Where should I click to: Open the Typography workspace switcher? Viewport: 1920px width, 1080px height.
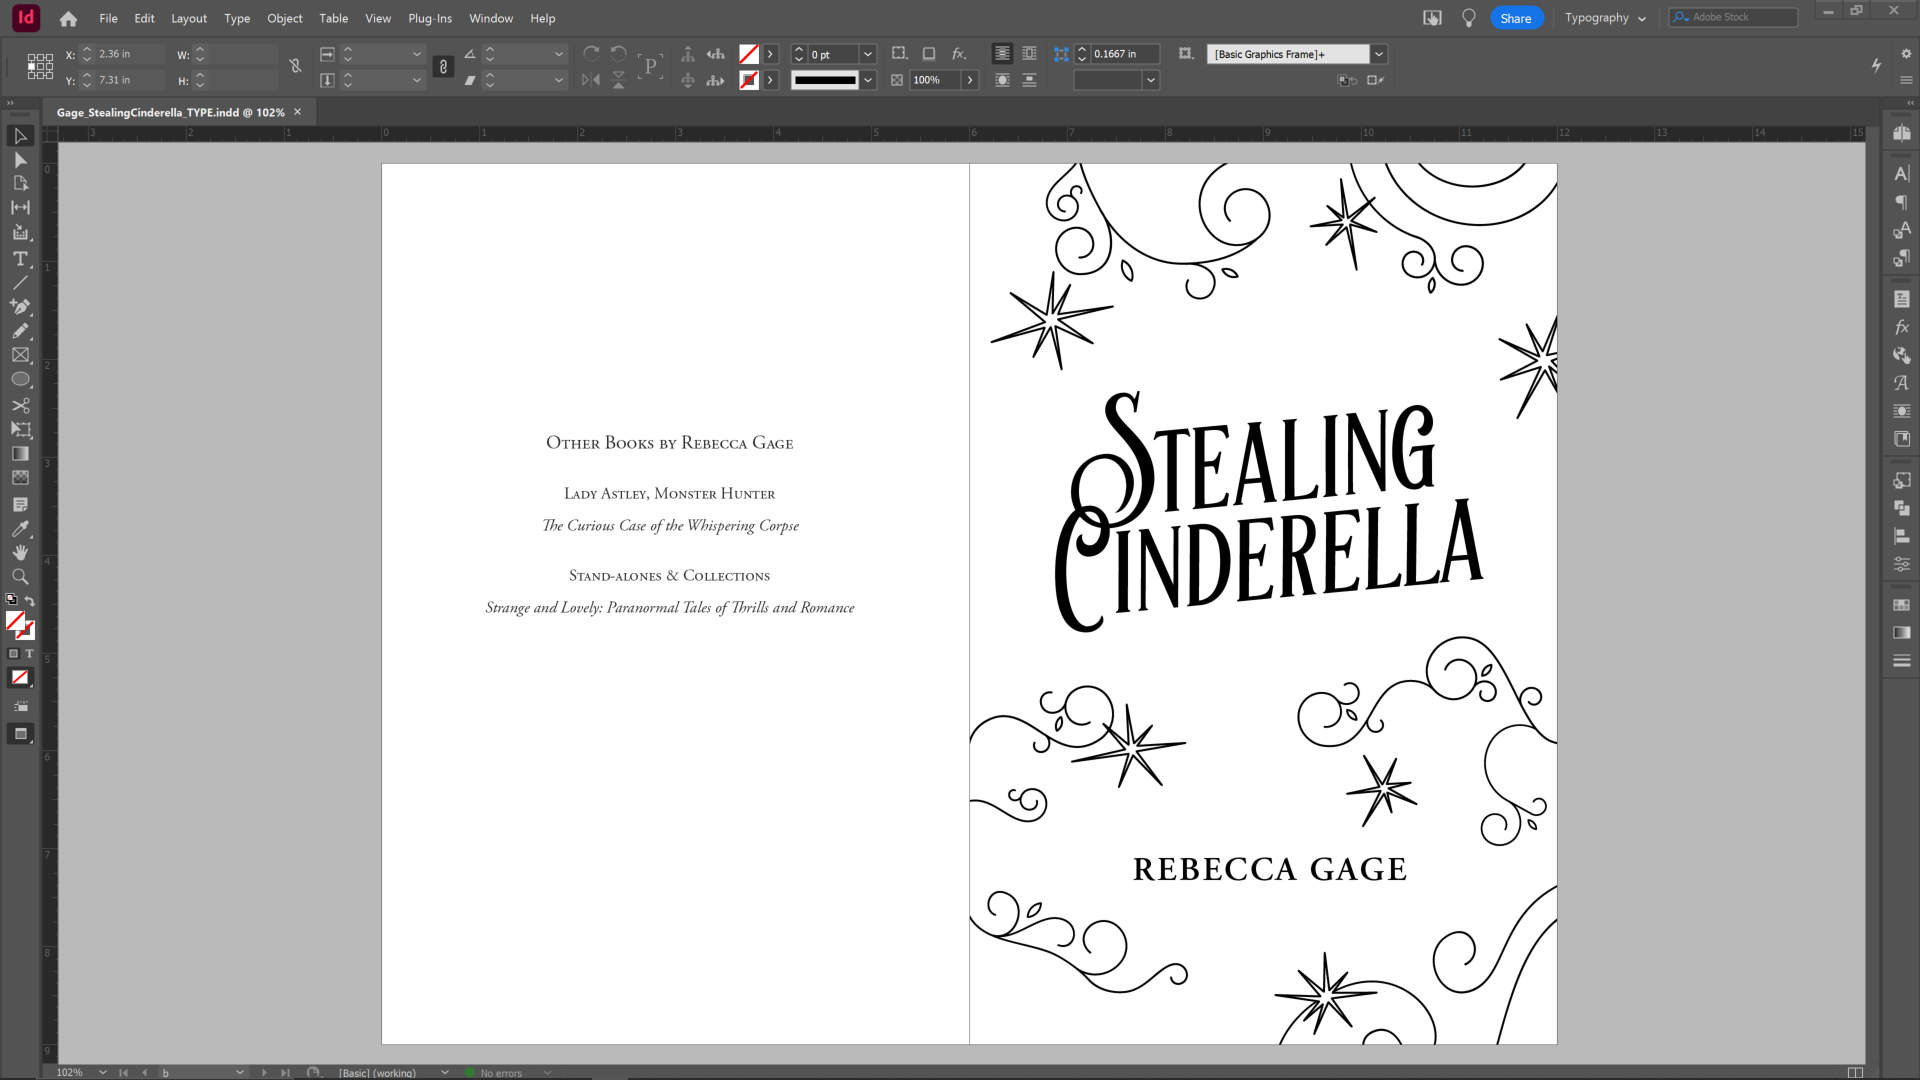(1605, 18)
